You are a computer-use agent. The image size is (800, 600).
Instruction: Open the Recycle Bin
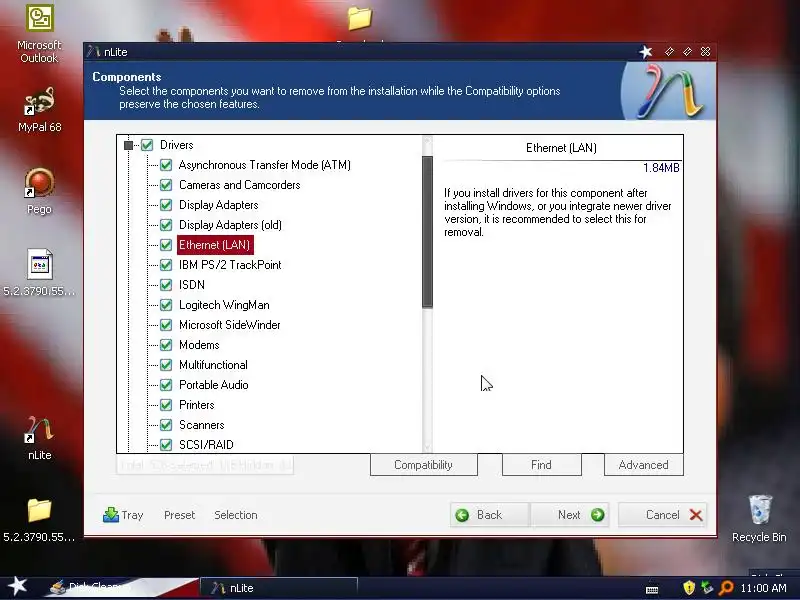[759, 518]
